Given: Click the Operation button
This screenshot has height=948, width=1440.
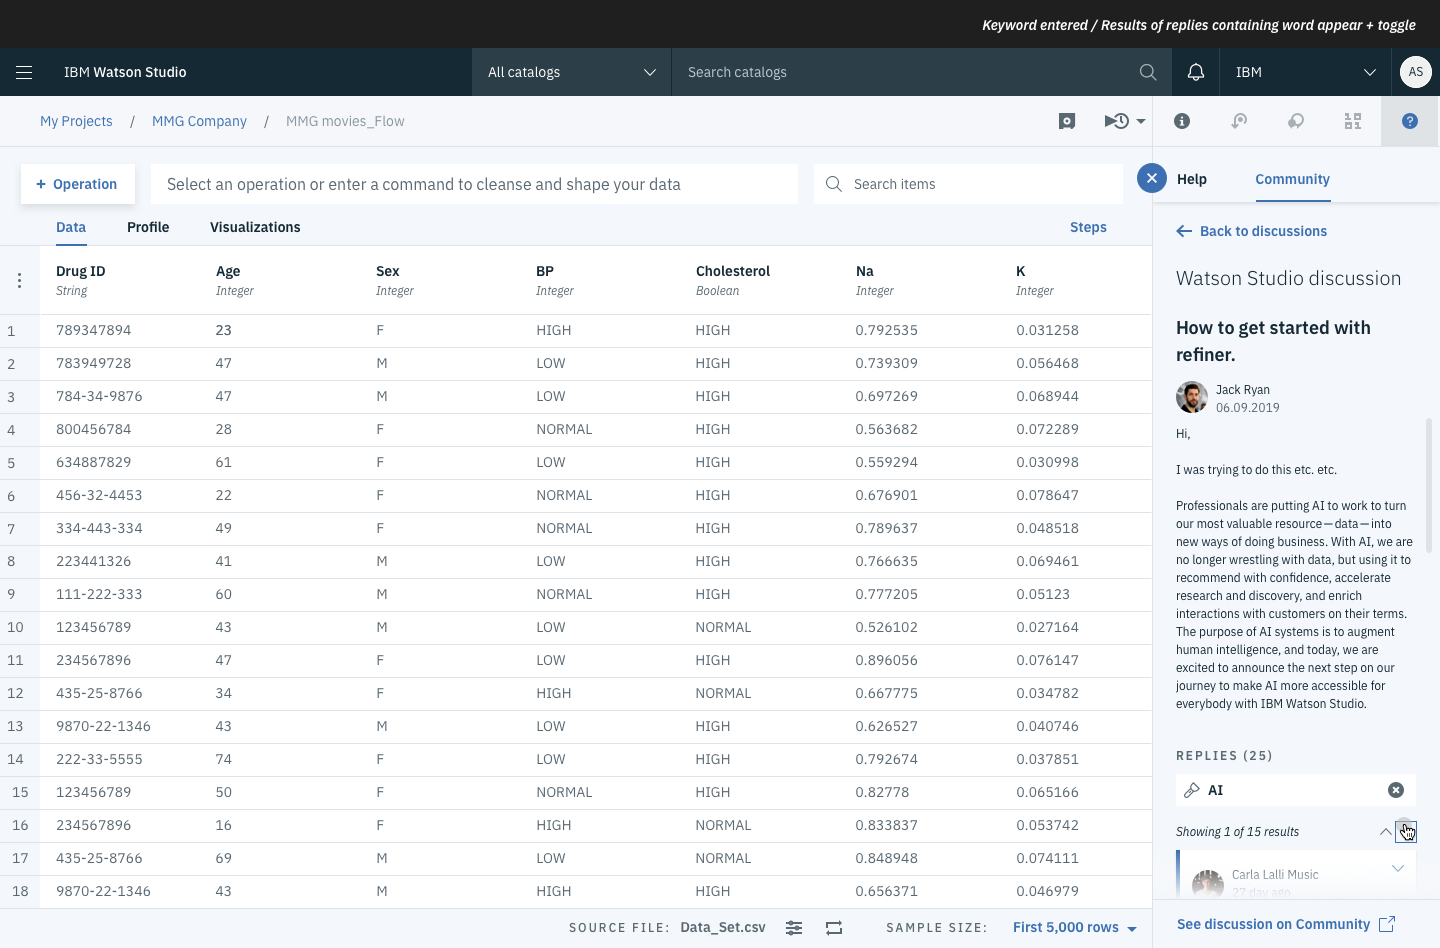Looking at the screenshot, I should pyautogui.click(x=77, y=184).
